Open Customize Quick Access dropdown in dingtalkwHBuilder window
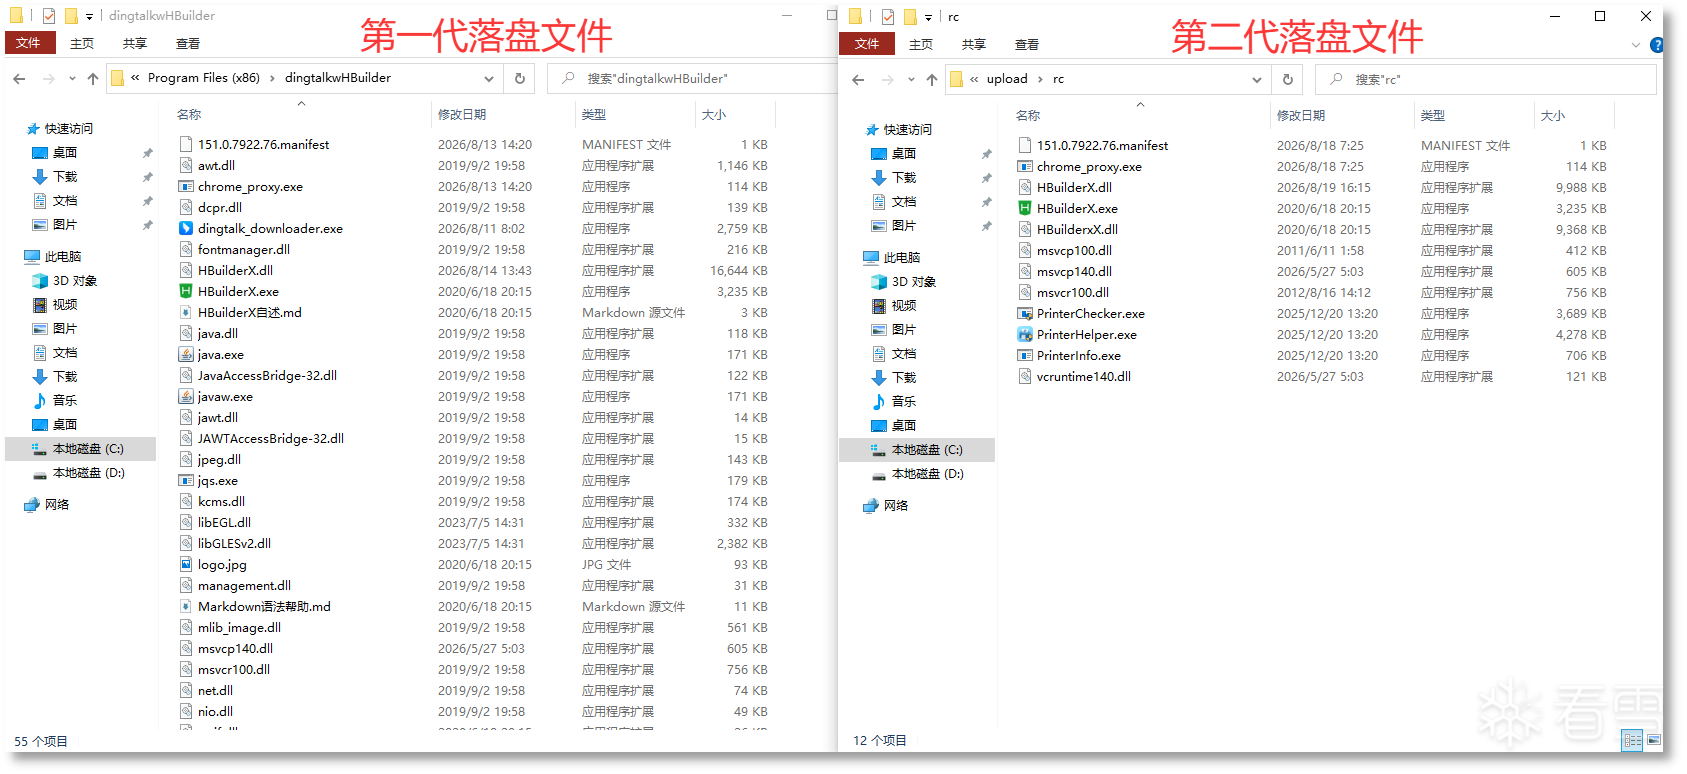 (89, 16)
